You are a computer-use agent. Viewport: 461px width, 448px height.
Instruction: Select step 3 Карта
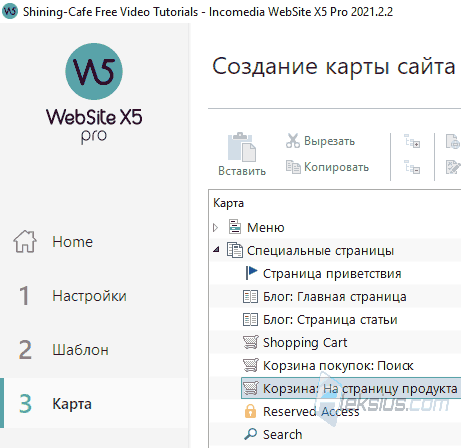tap(94, 403)
